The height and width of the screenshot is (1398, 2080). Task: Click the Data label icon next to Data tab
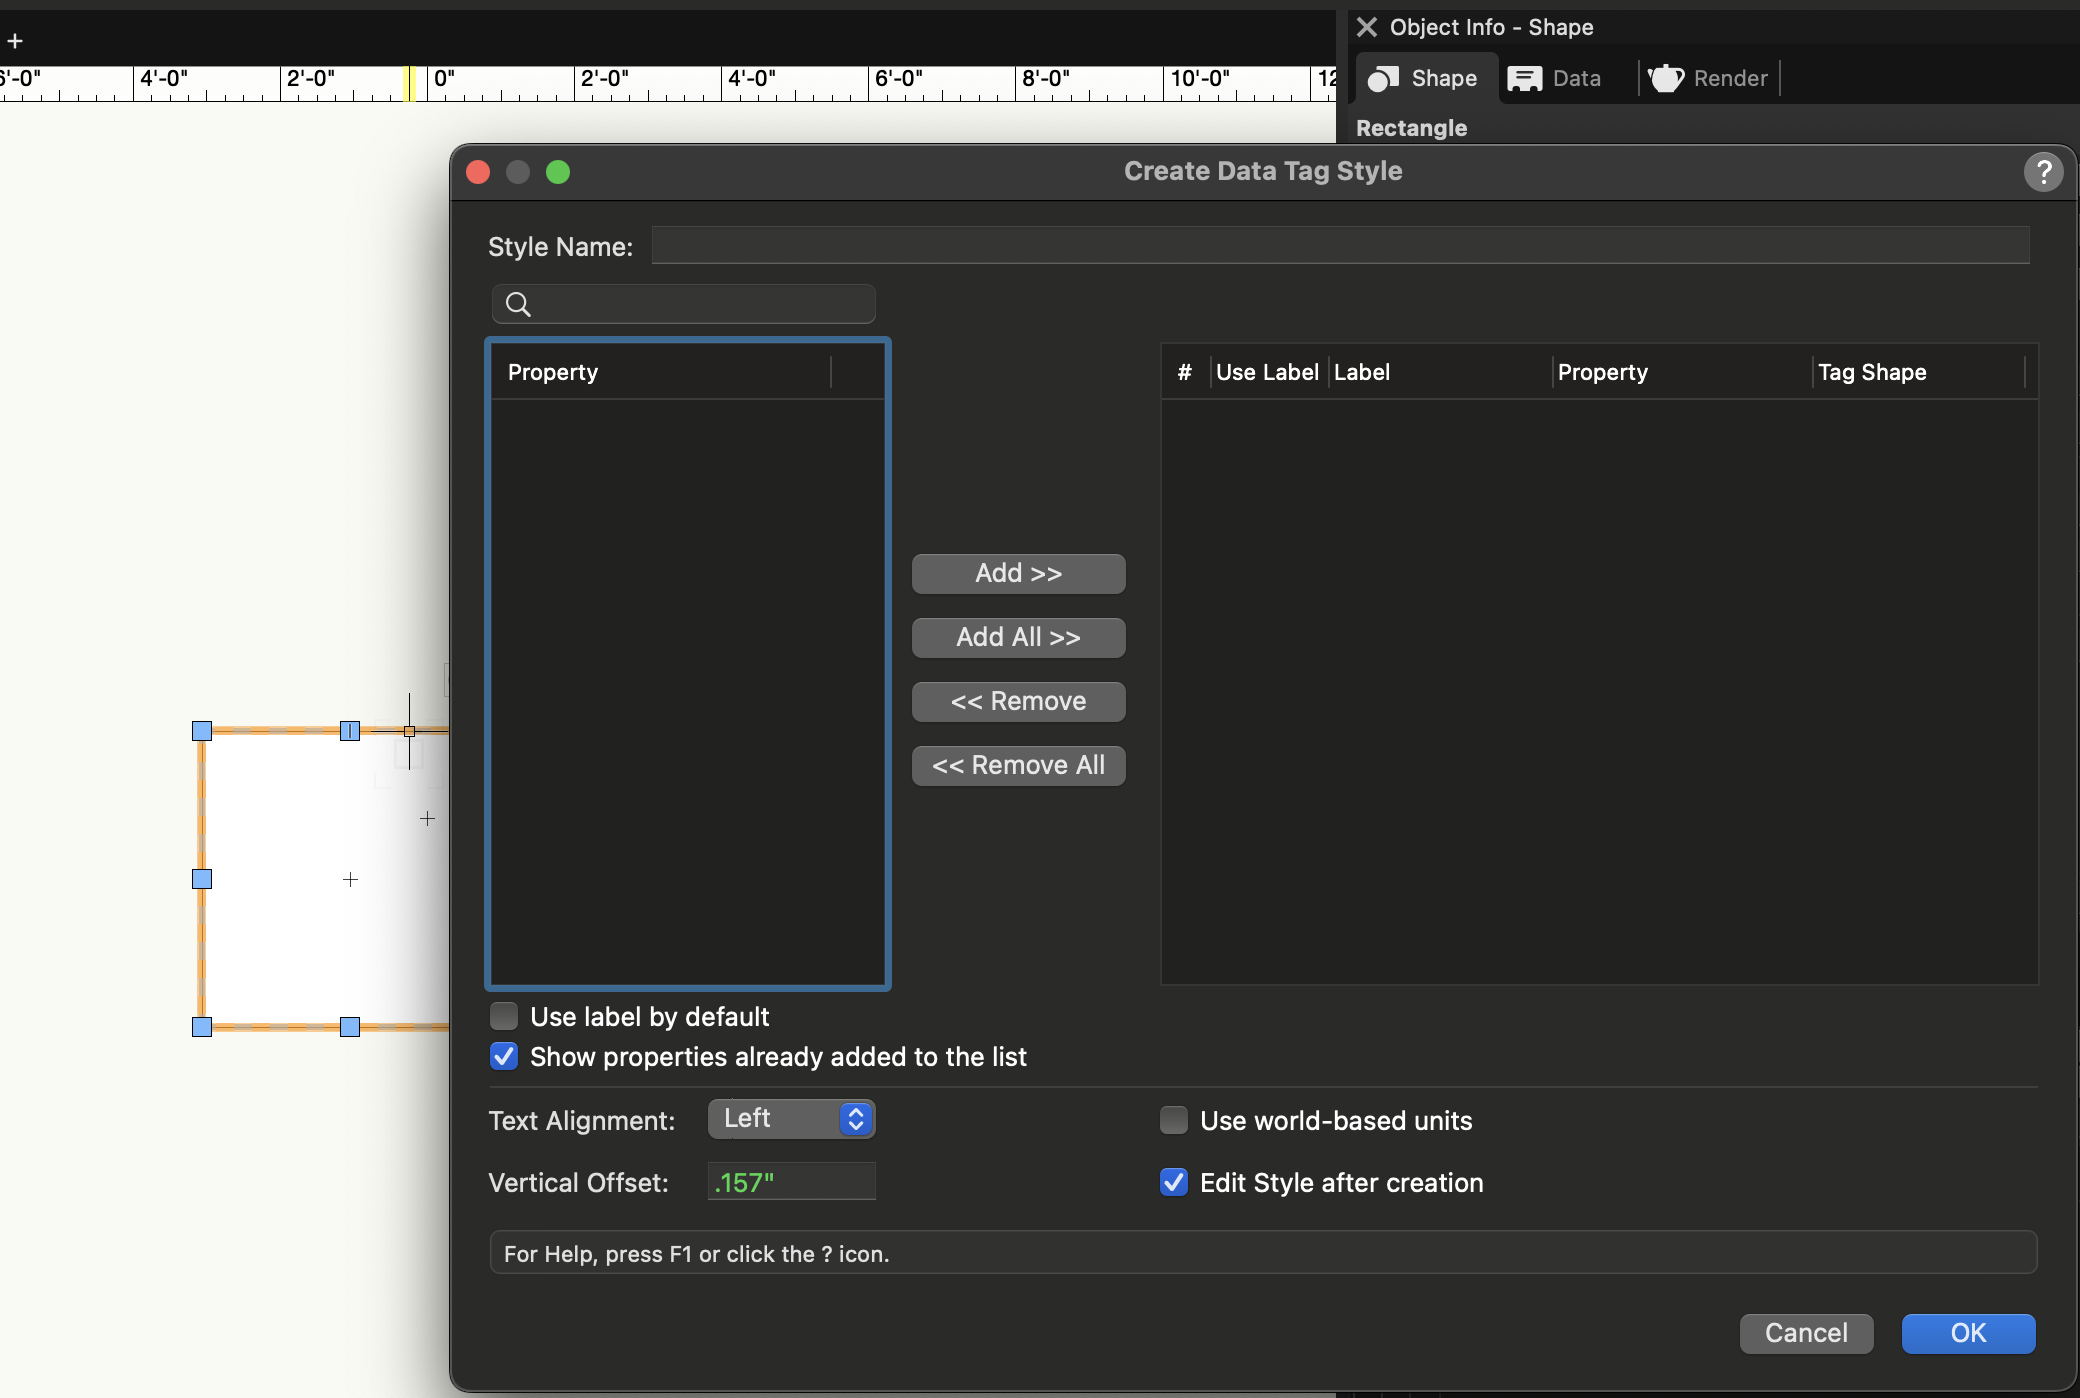[x=1524, y=78]
